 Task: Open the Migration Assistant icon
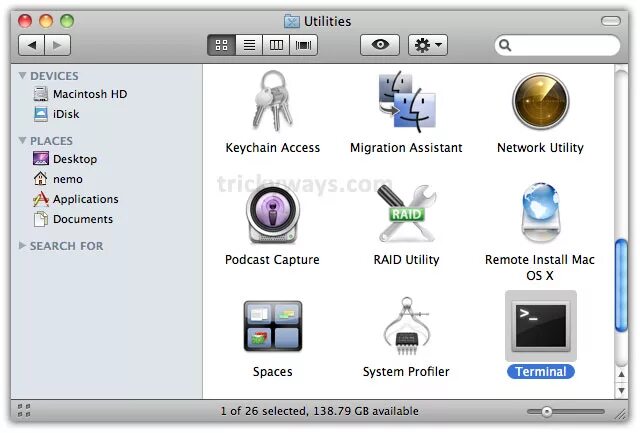coord(407,101)
